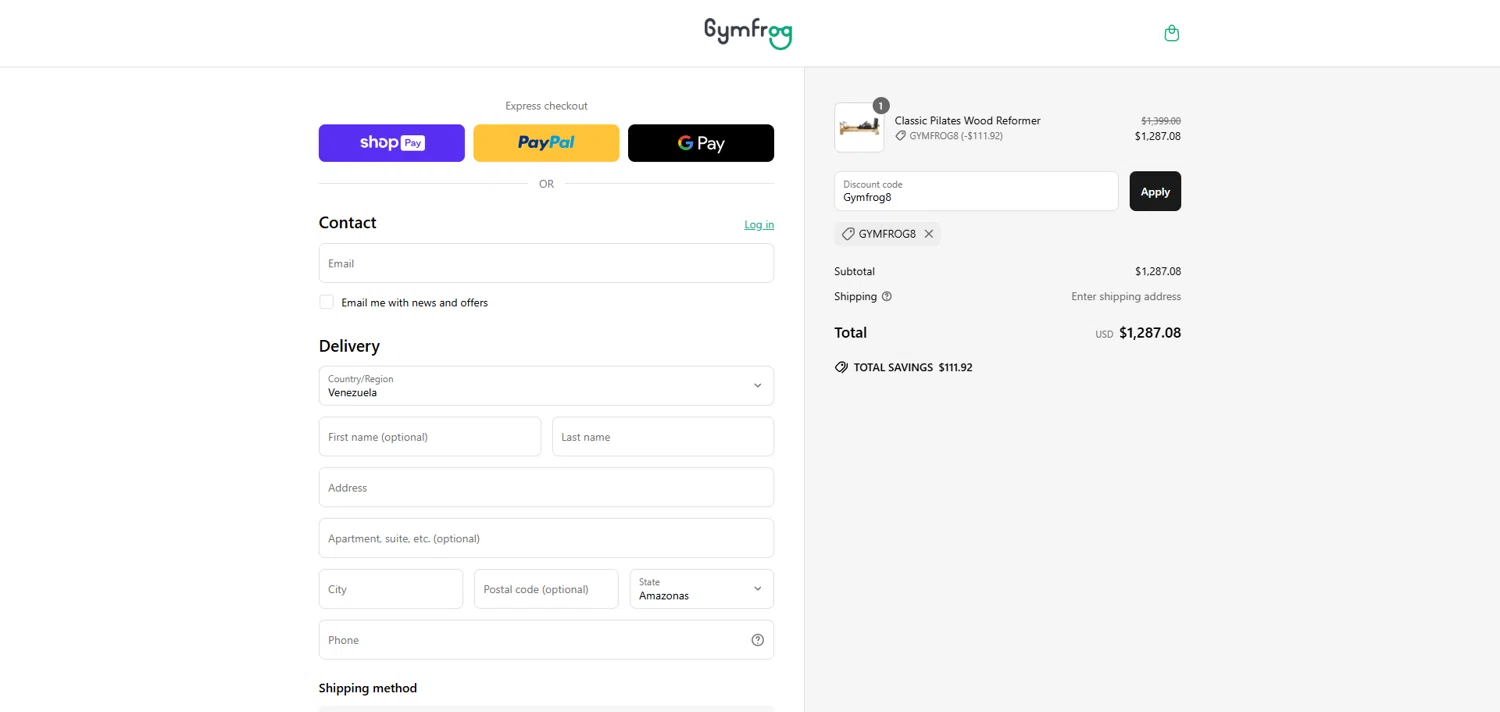Click the Shipping help question mark icon
Image resolution: width=1500 pixels, height=712 pixels.
[x=886, y=296]
